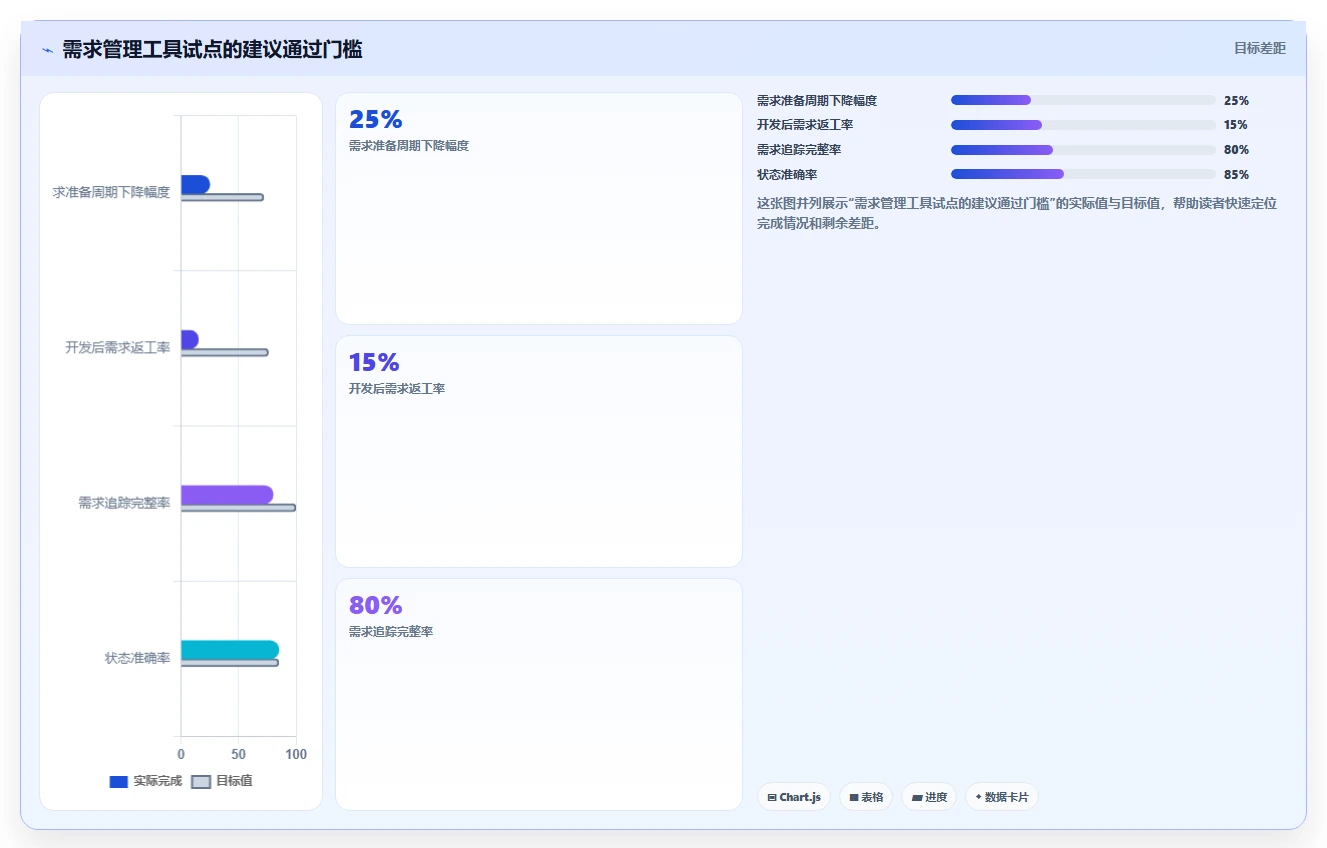The height and width of the screenshot is (848, 1327).
Task: Click the lightning icon beside the title
Action: 47,50
